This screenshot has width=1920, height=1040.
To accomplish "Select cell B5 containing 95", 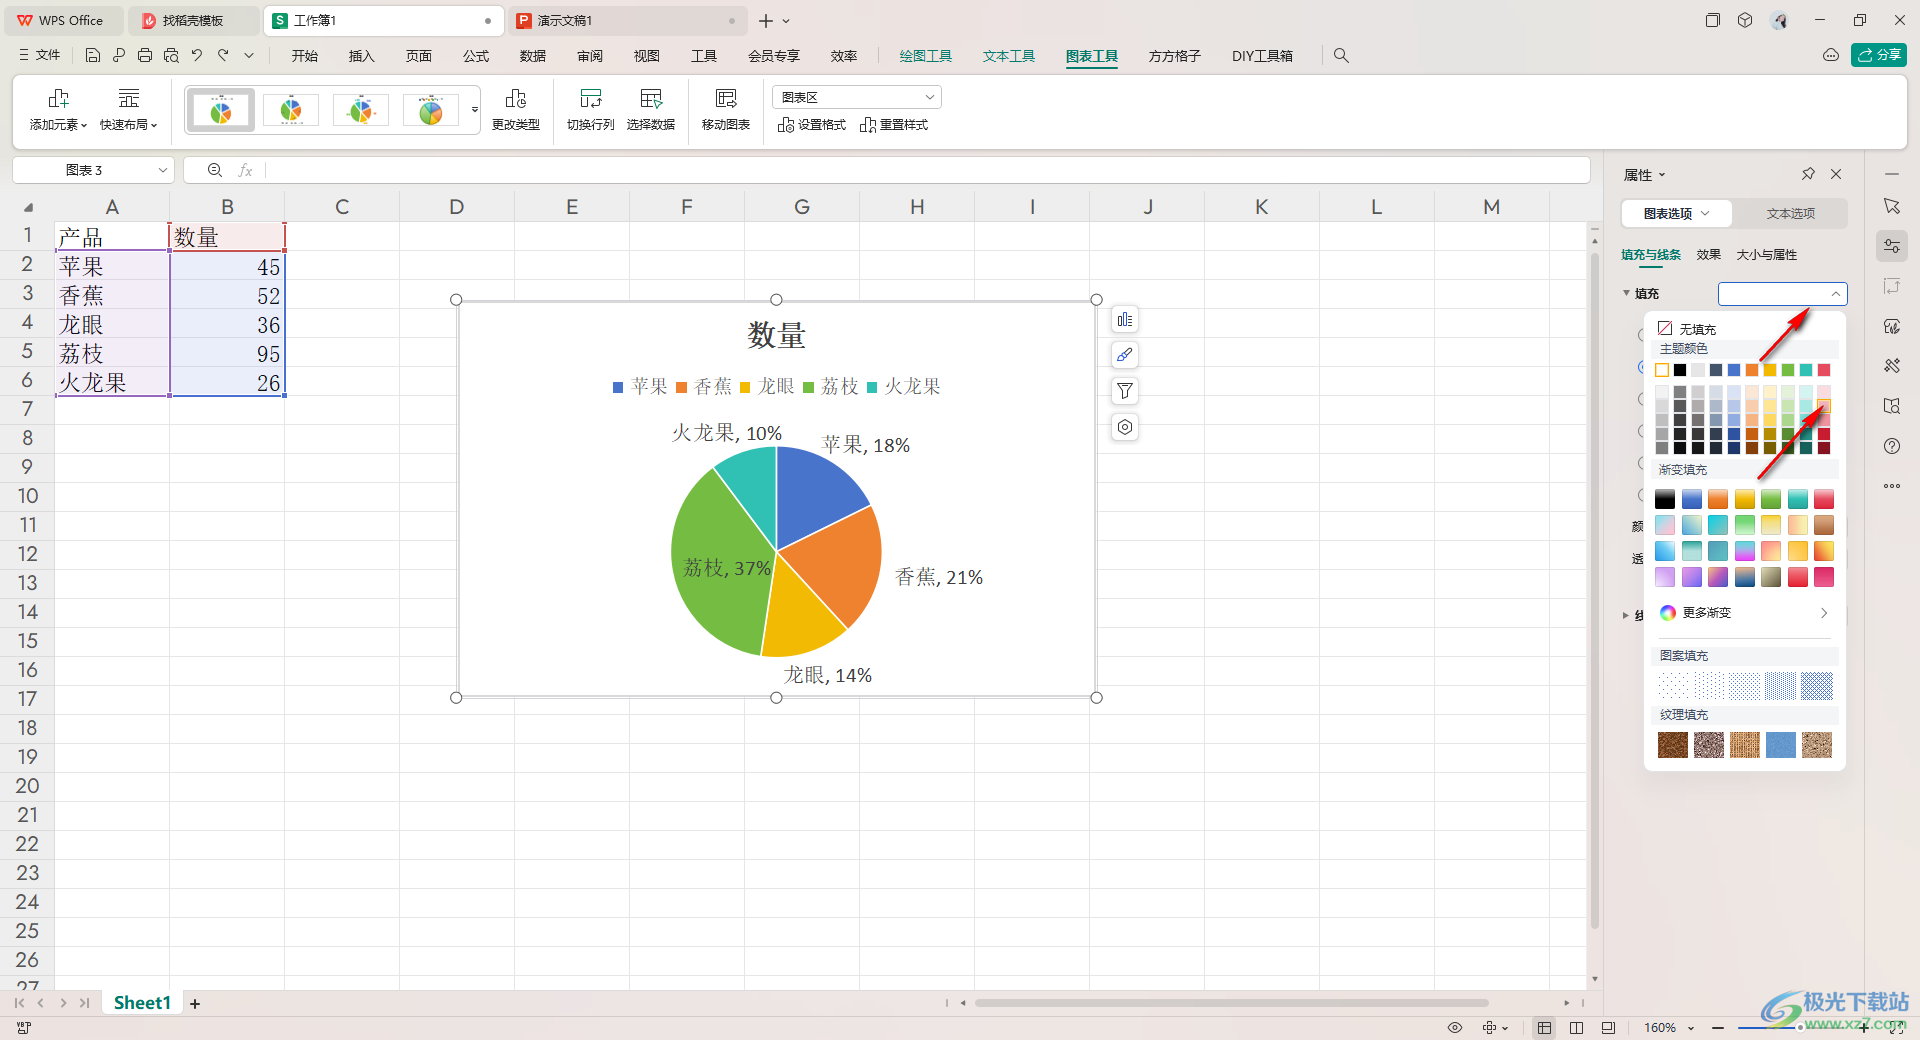I will (227, 354).
